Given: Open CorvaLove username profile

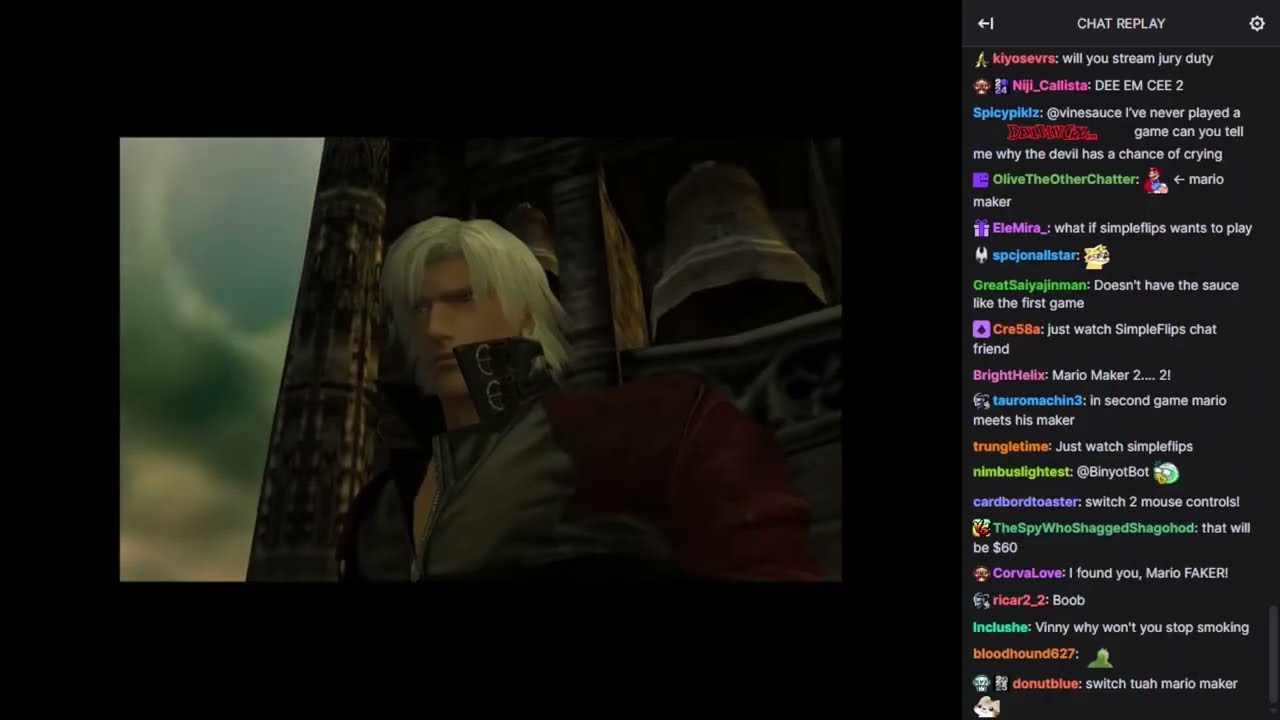Looking at the screenshot, I should pyautogui.click(x=1027, y=574).
